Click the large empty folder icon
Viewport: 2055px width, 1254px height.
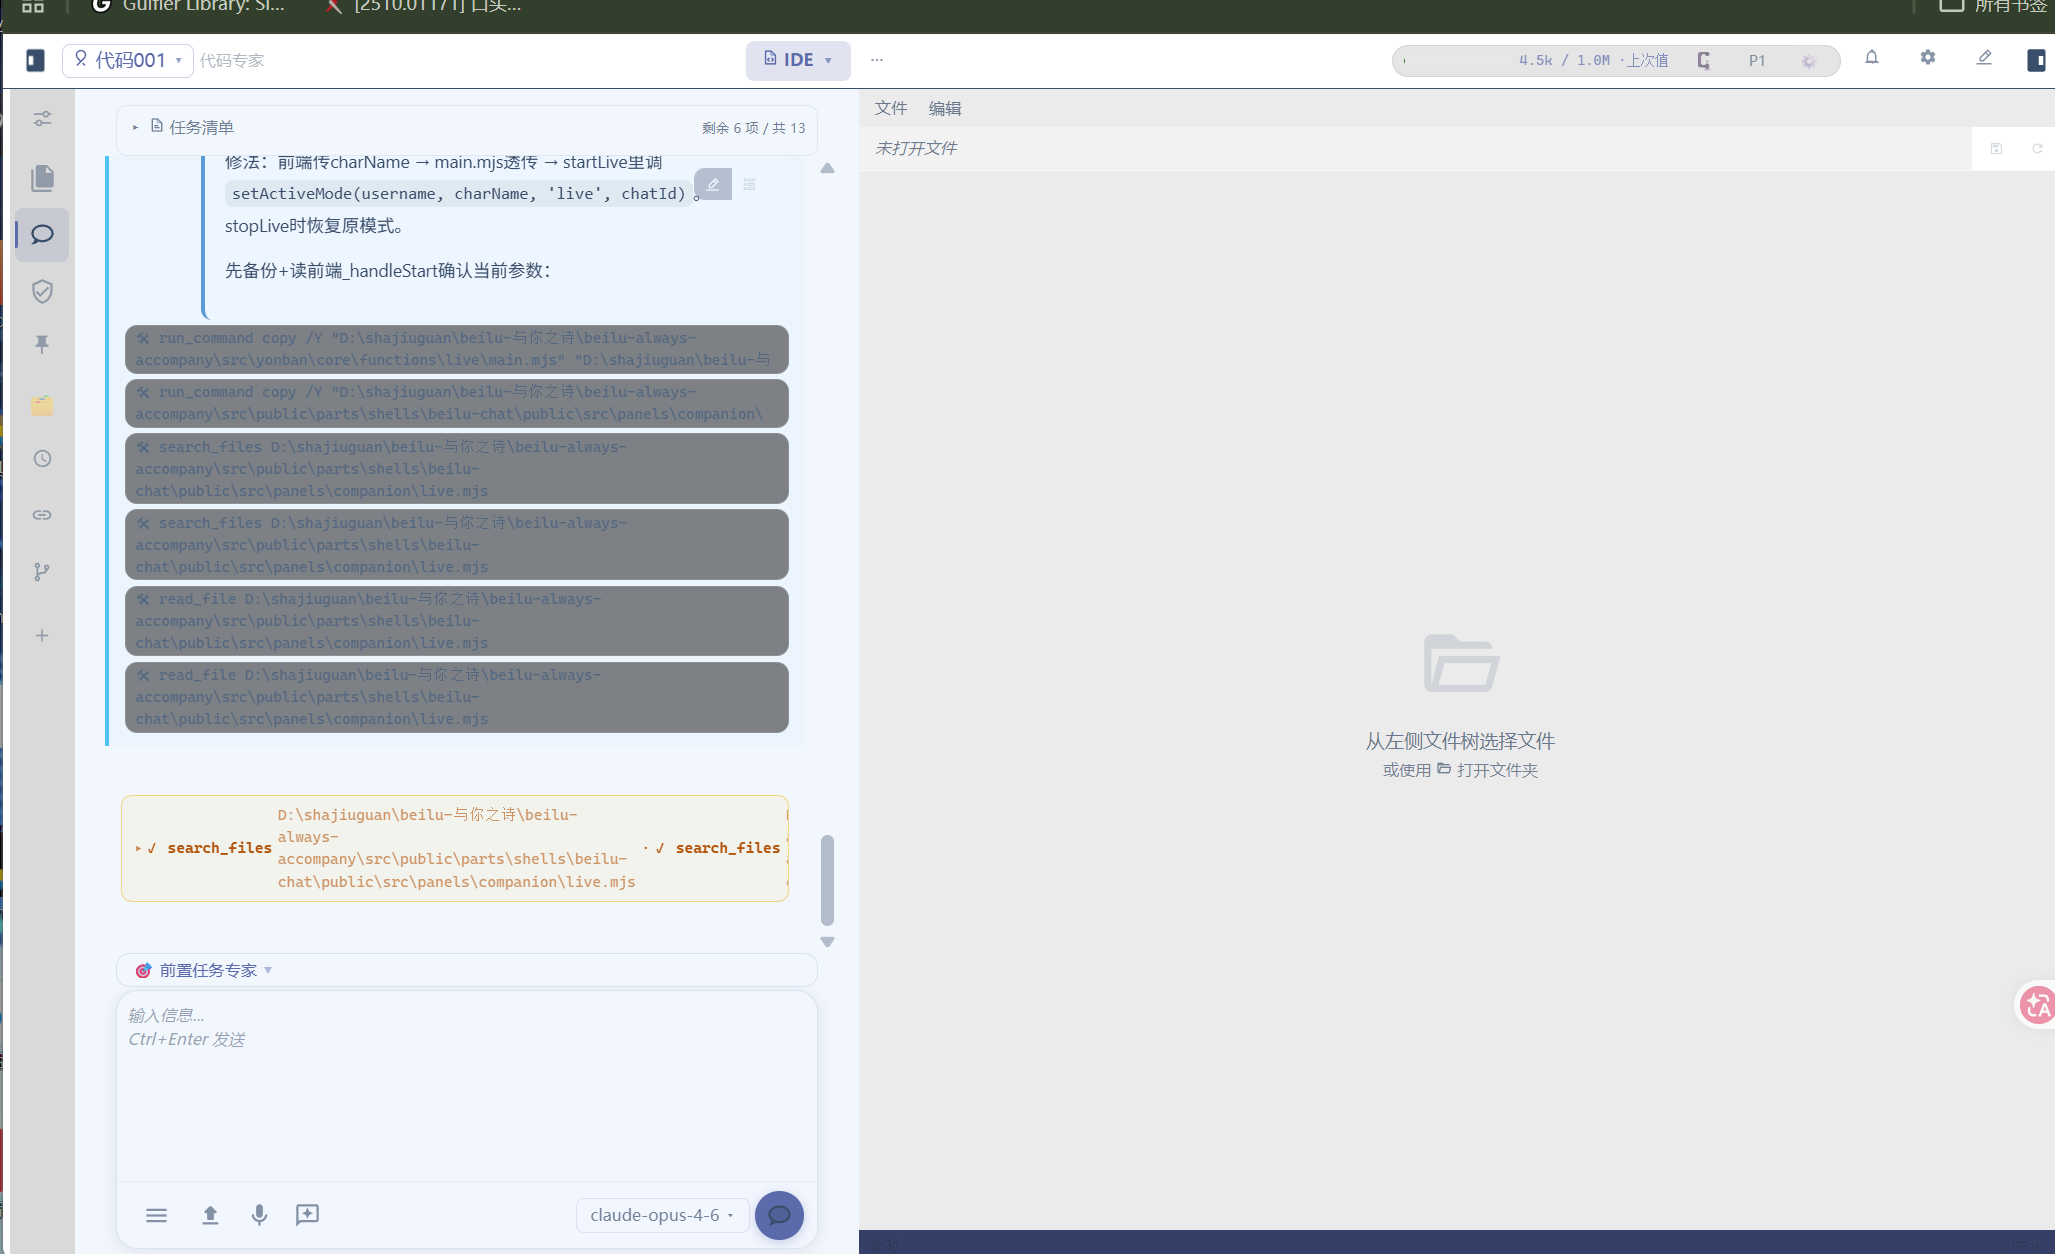tap(1461, 663)
